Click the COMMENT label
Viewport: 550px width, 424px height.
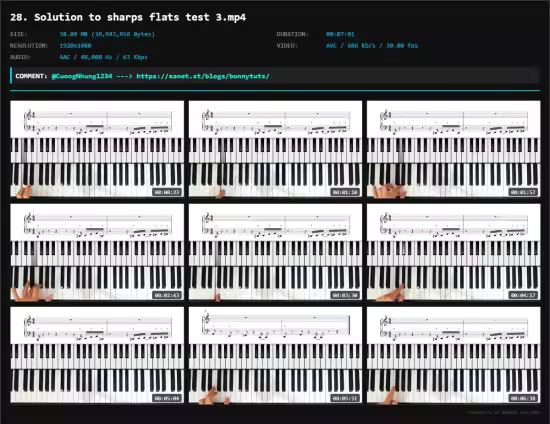pos(31,76)
